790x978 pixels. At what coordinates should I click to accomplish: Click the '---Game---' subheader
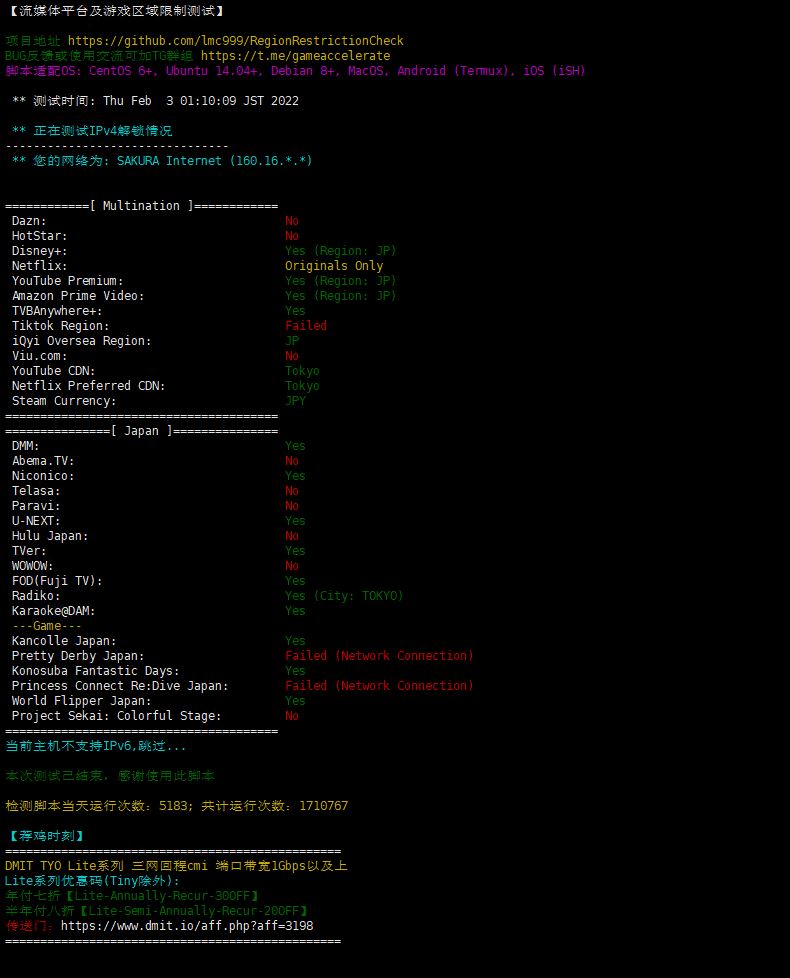point(47,626)
